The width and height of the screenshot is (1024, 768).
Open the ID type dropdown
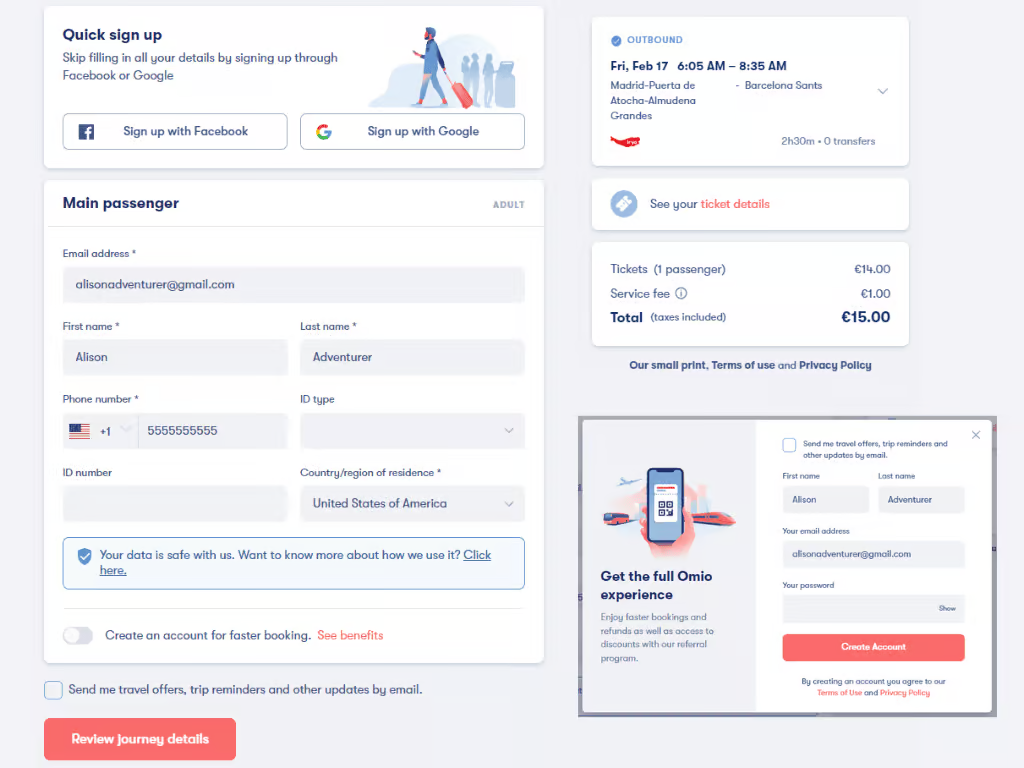pyautogui.click(x=412, y=431)
